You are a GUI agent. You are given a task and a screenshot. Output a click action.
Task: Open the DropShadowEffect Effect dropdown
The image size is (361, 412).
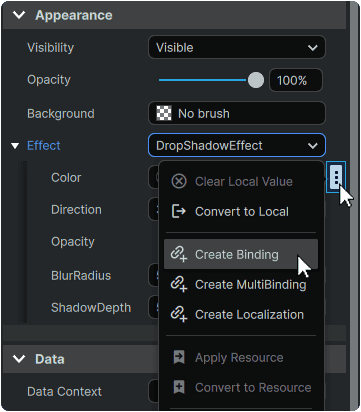(237, 145)
